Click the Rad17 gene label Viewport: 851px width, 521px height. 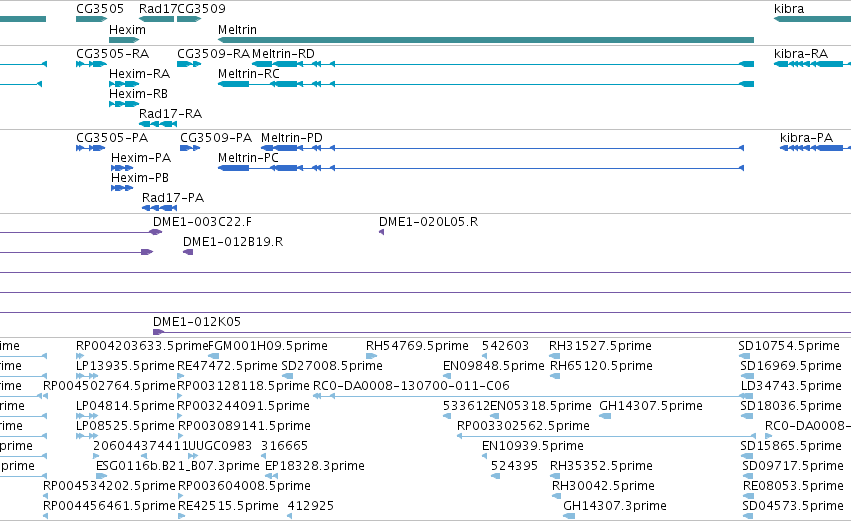[158, 9]
